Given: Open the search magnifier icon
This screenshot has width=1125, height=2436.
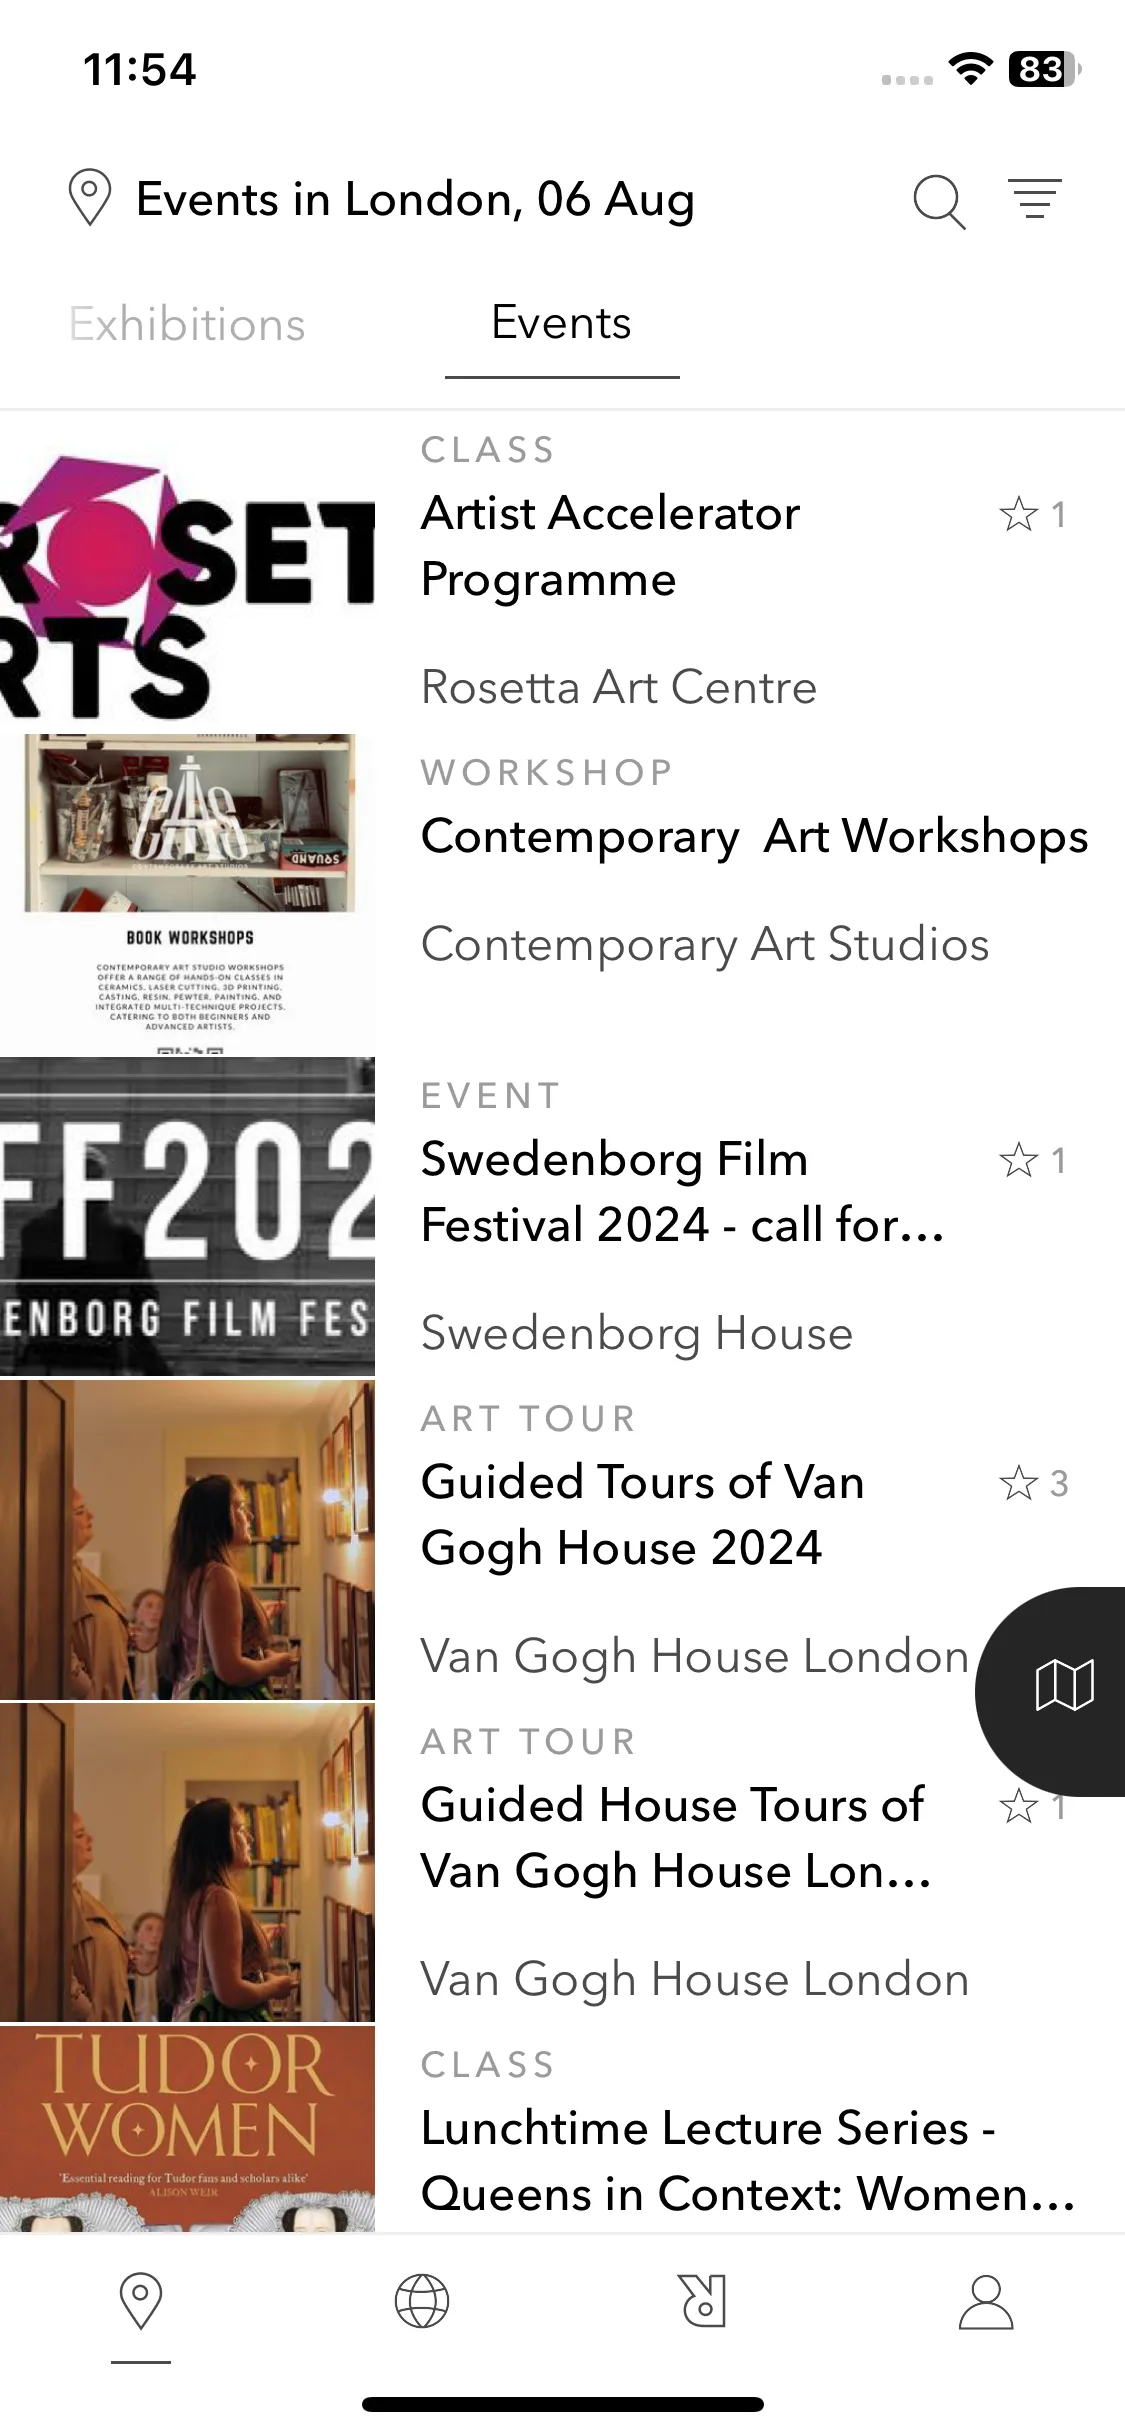Looking at the screenshot, I should point(939,201).
